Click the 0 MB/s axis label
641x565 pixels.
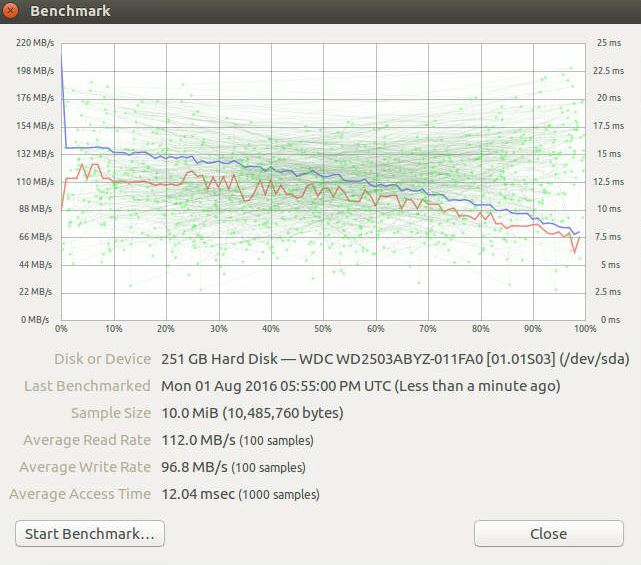tap(35, 320)
